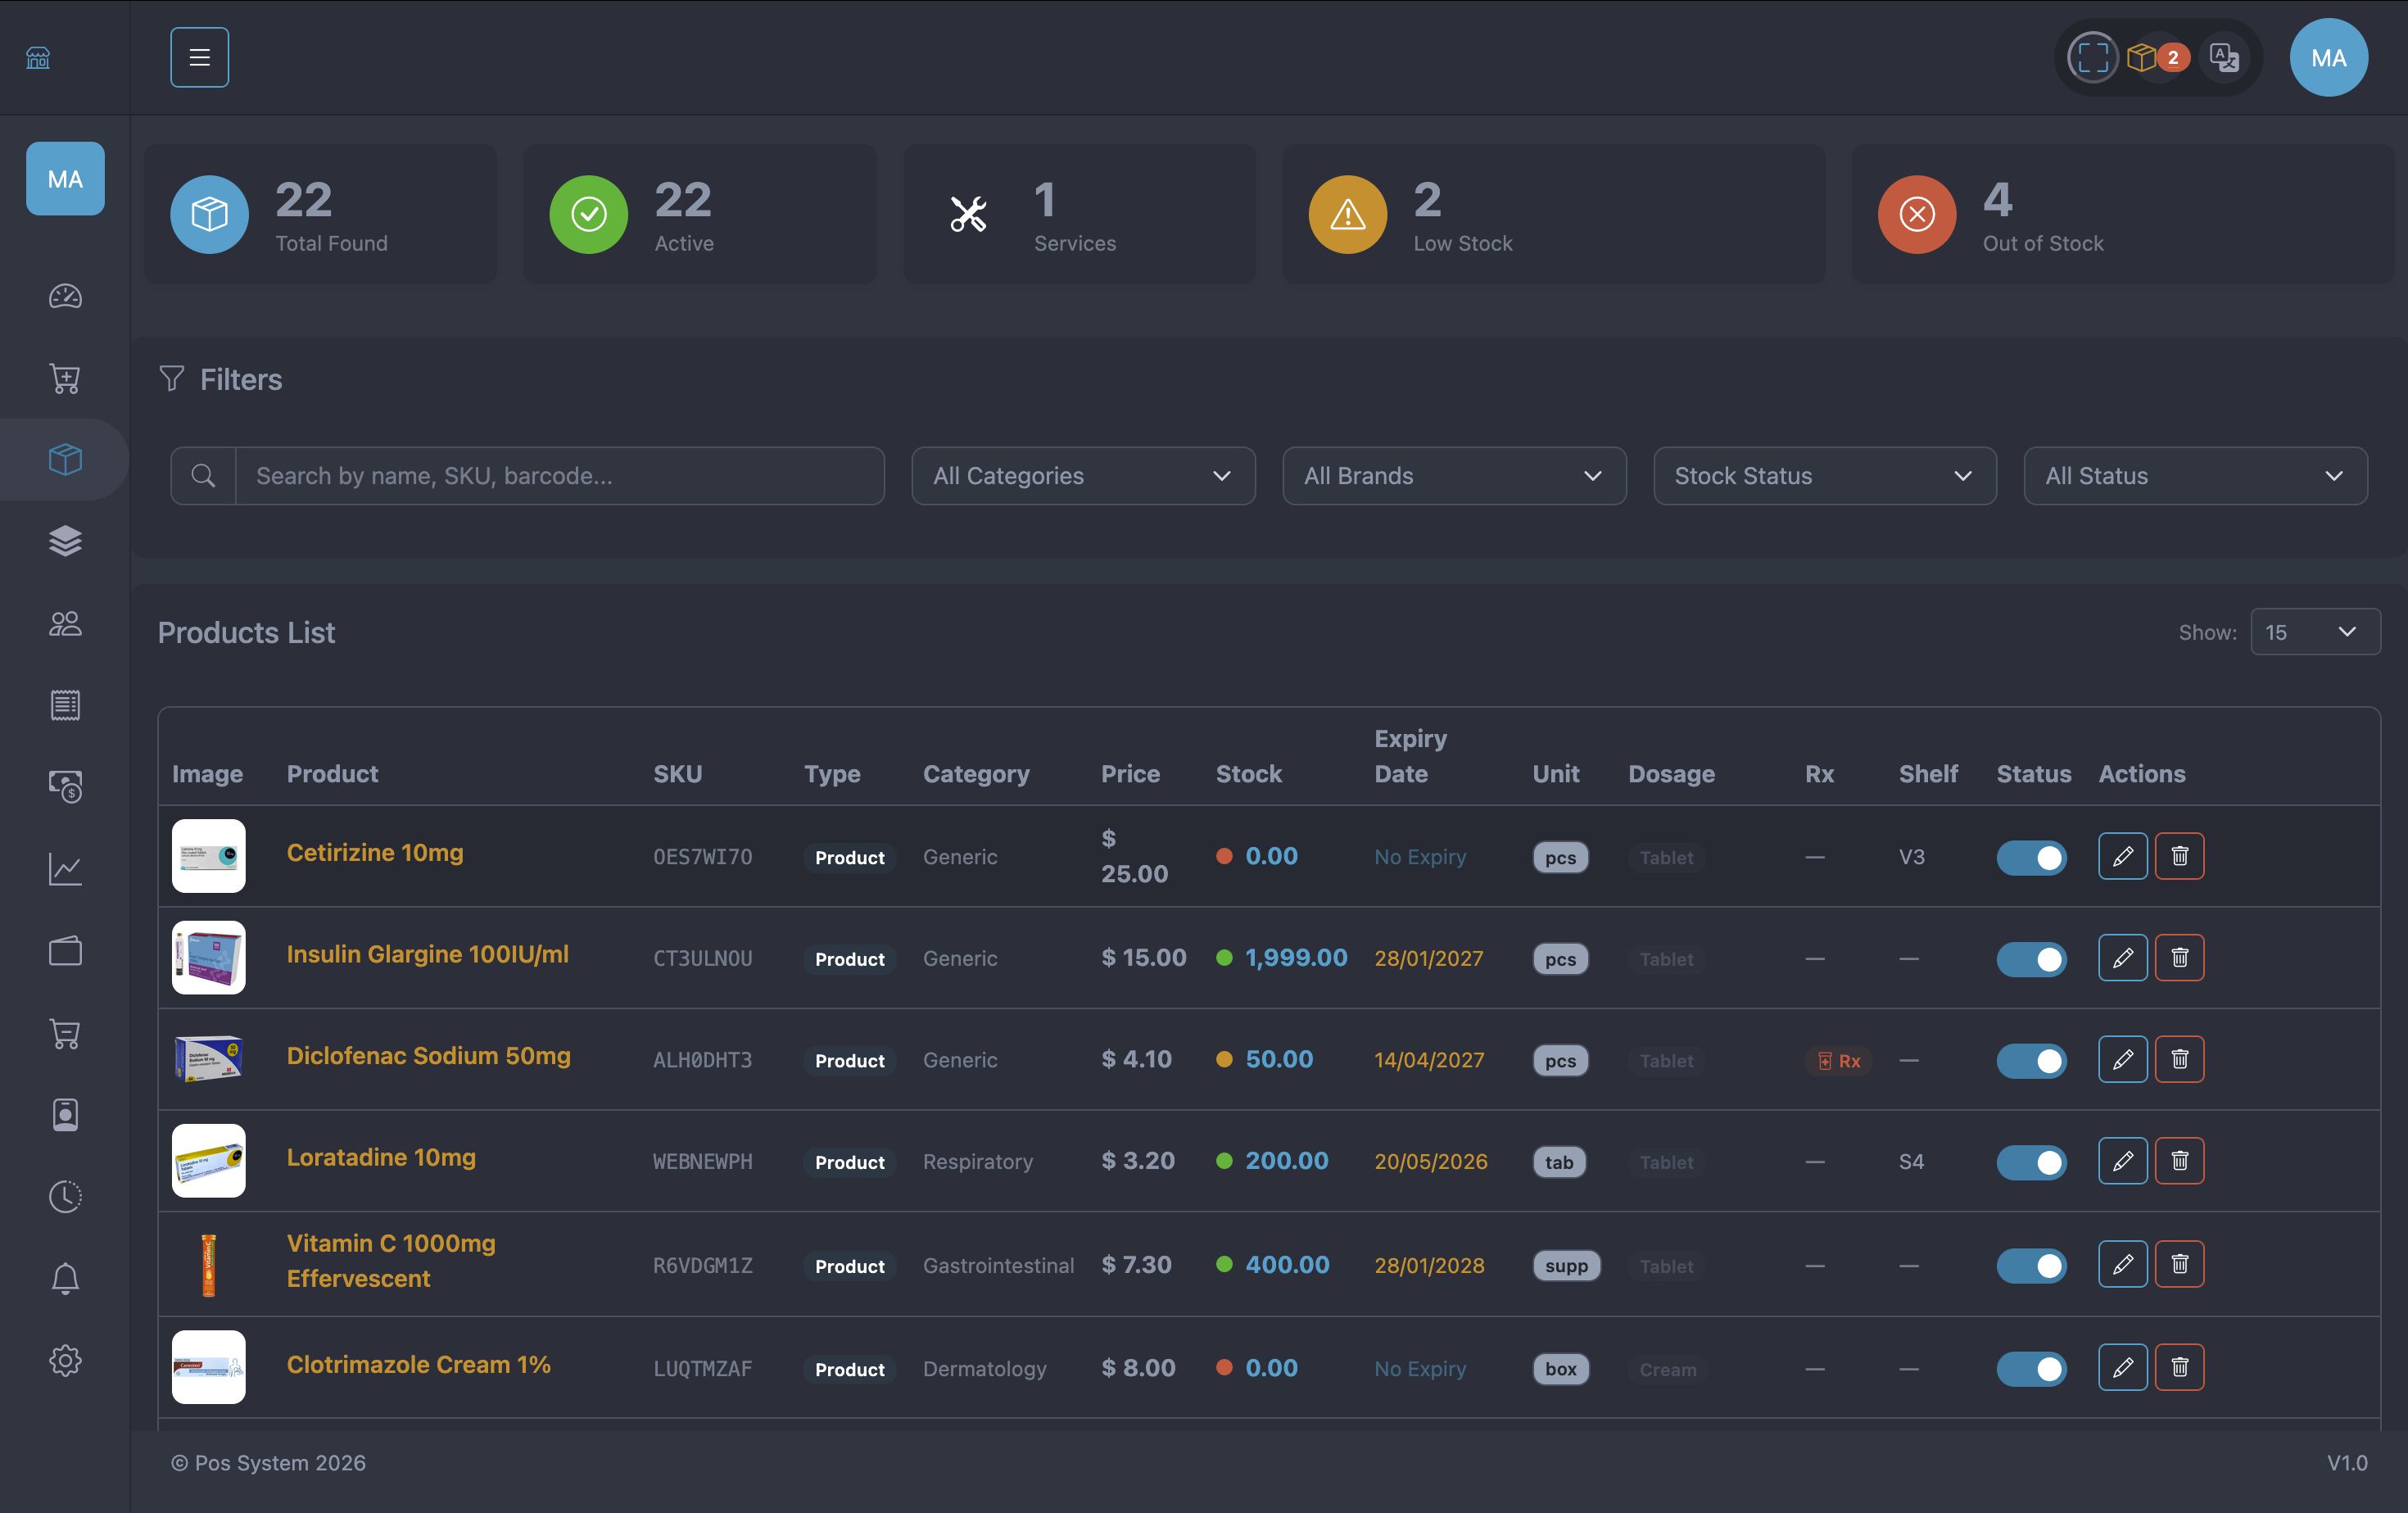Open the Stock Status filter dropdown

pyautogui.click(x=1824, y=476)
